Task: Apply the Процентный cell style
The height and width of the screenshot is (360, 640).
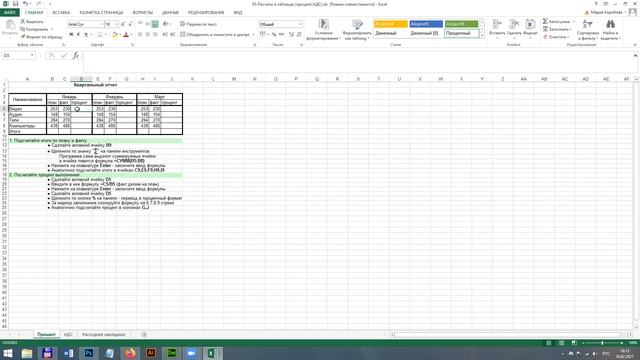Action: tap(461, 33)
